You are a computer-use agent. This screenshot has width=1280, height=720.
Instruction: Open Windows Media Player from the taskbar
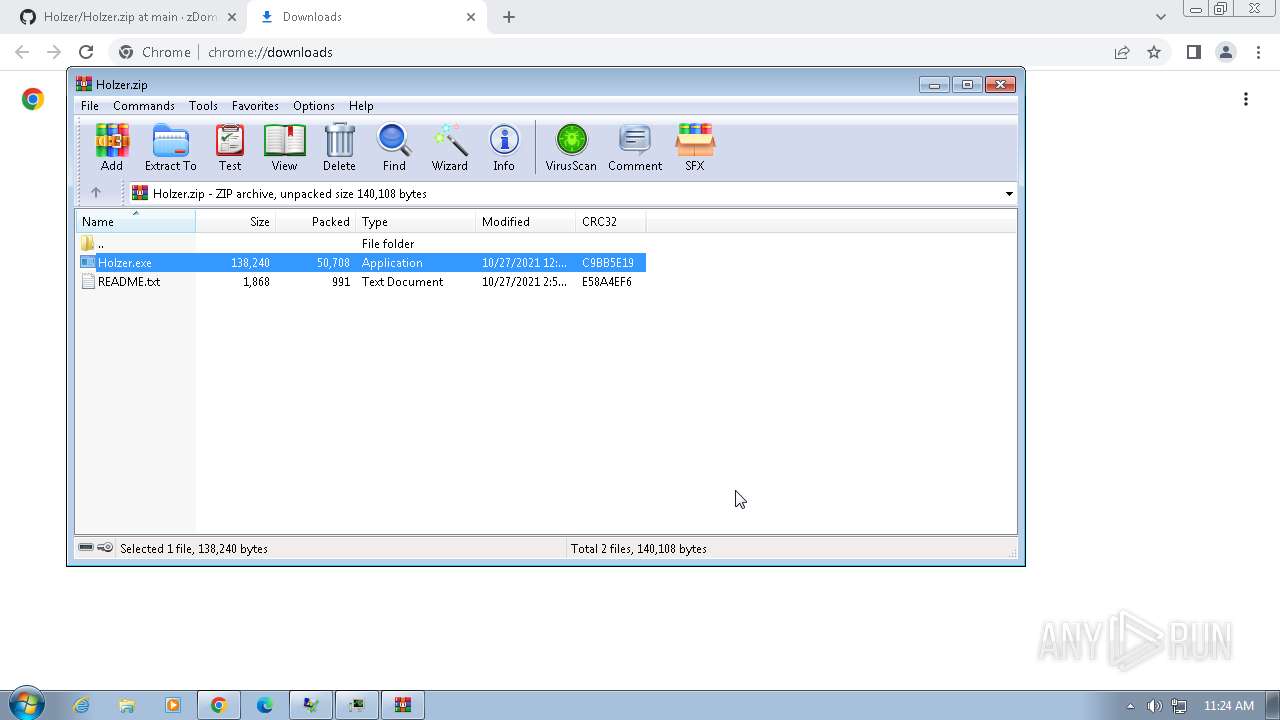pos(173,705)
